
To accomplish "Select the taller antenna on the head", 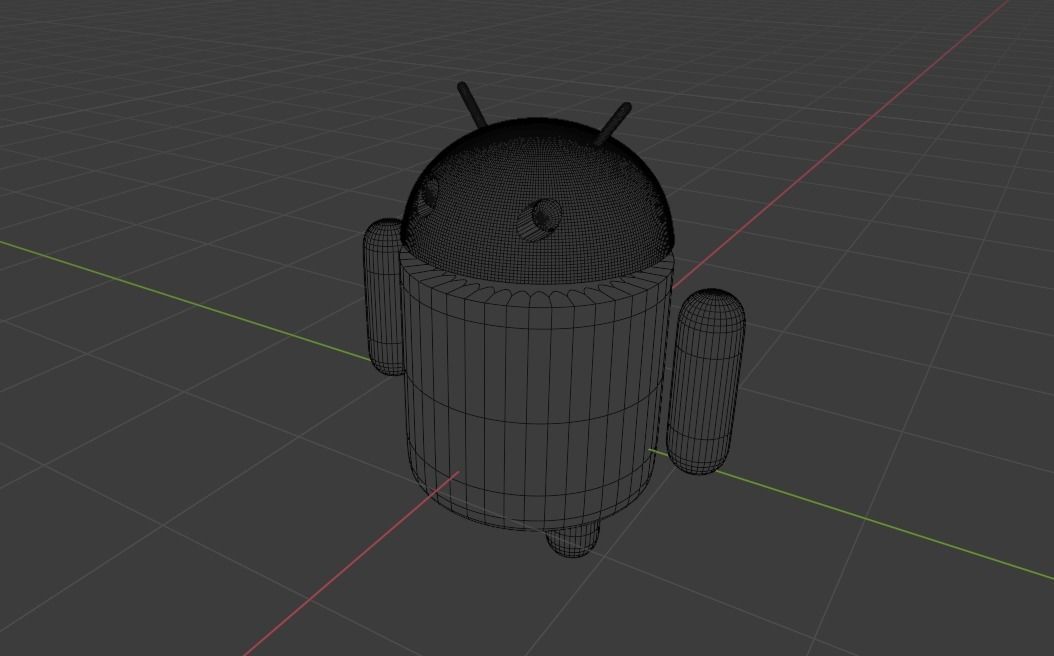I will 472,105.
